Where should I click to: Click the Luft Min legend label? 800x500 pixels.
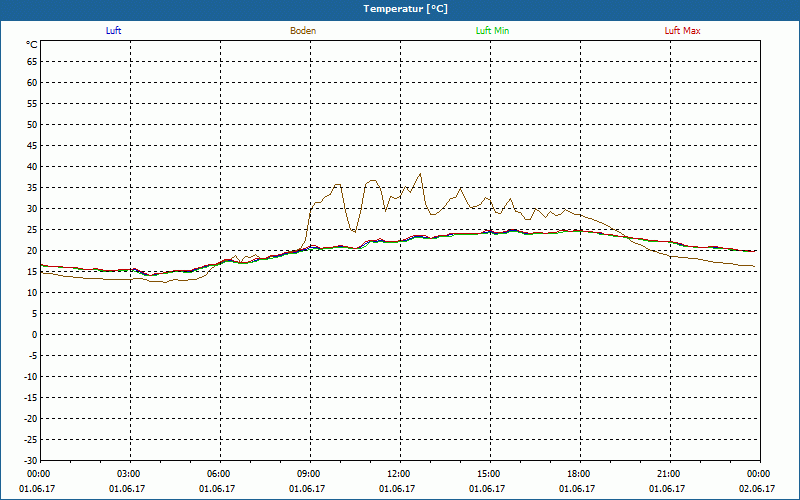(x=492, y=31)
